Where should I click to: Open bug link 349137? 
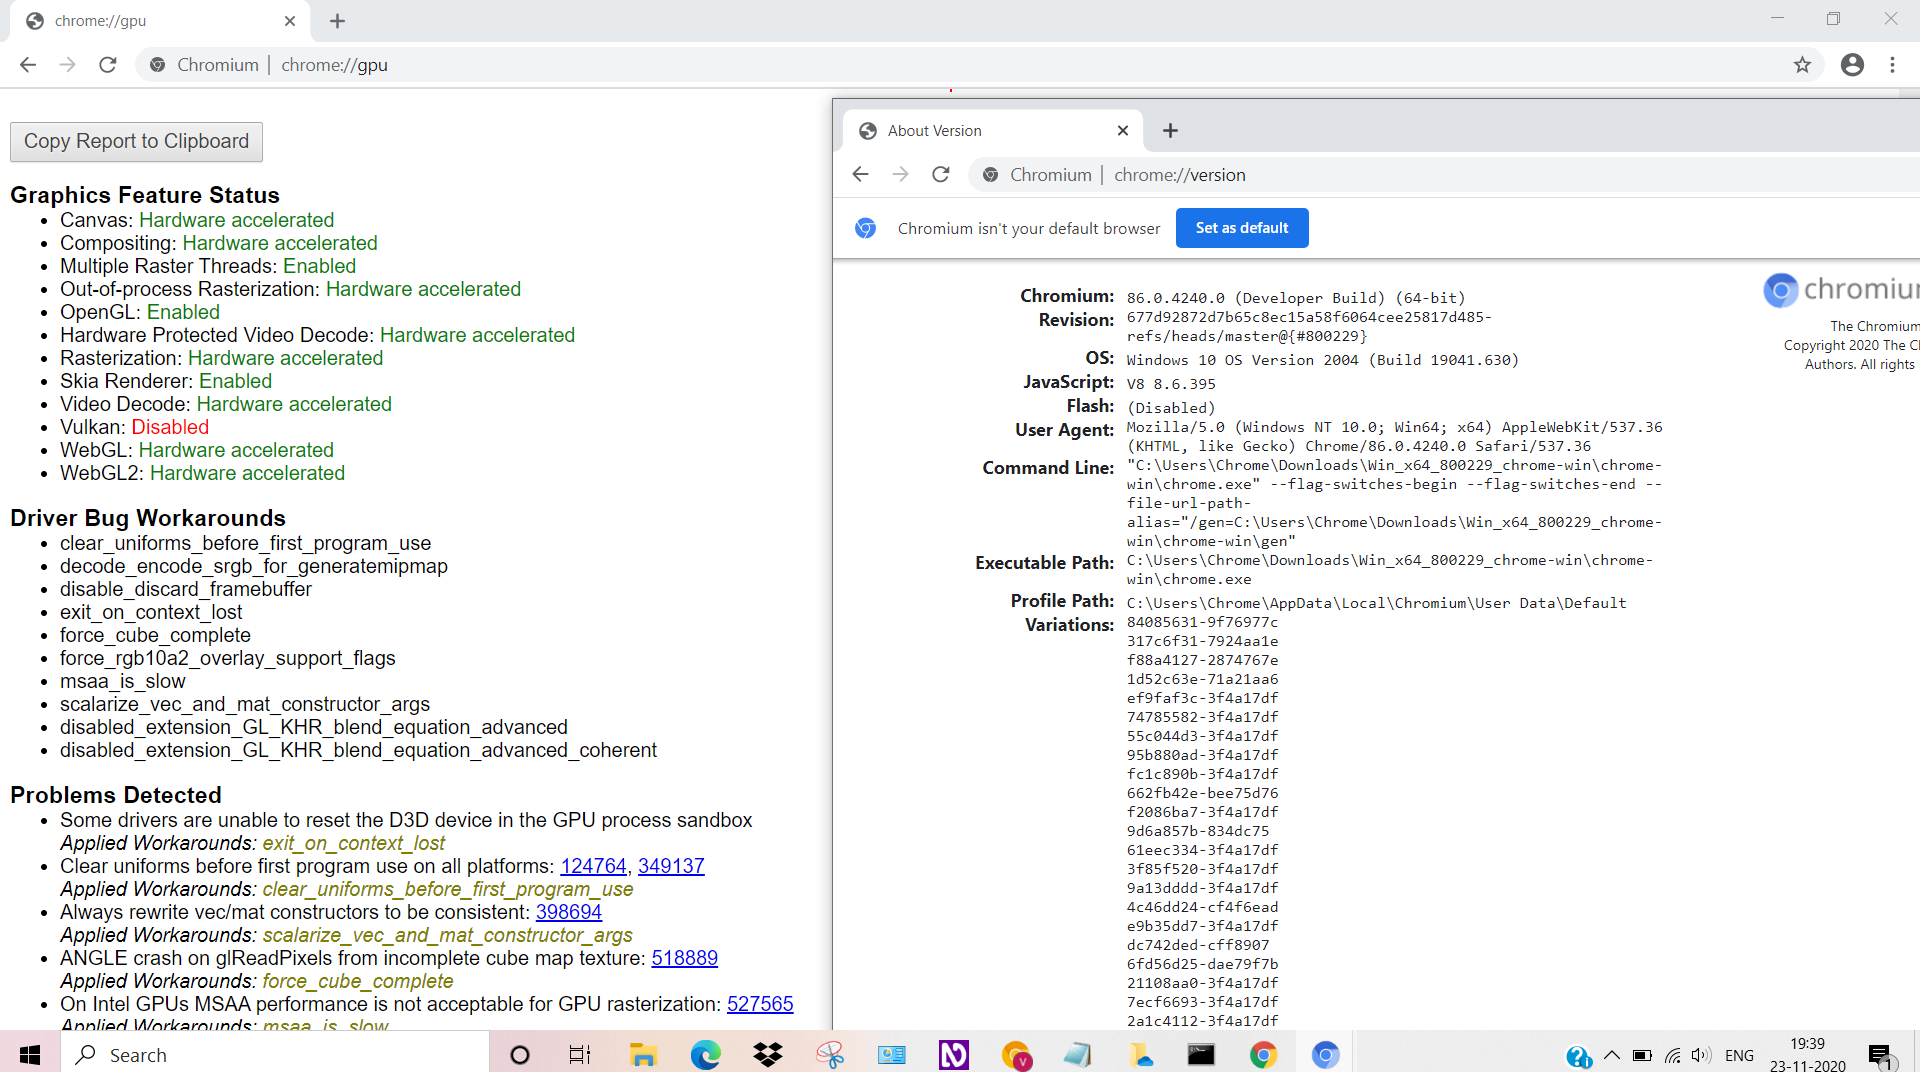(671, 866)
